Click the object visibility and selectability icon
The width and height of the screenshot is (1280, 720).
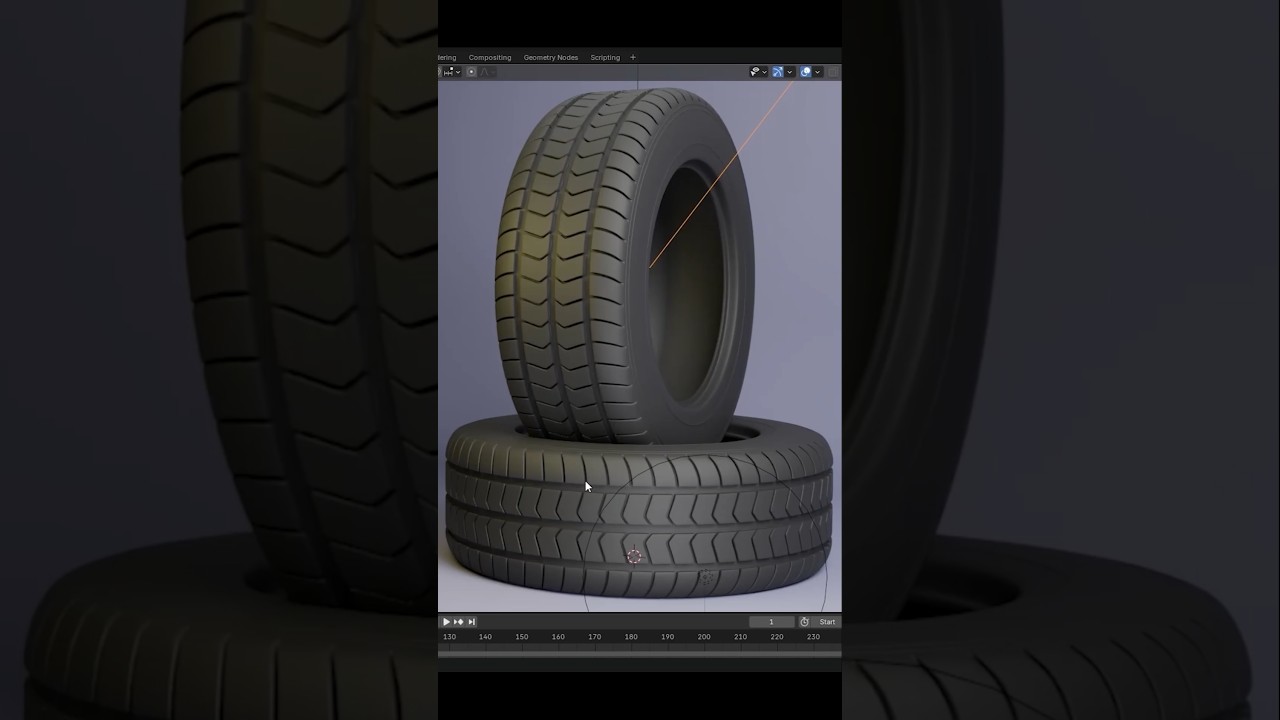pyautogui.click(x=754, y=71)
